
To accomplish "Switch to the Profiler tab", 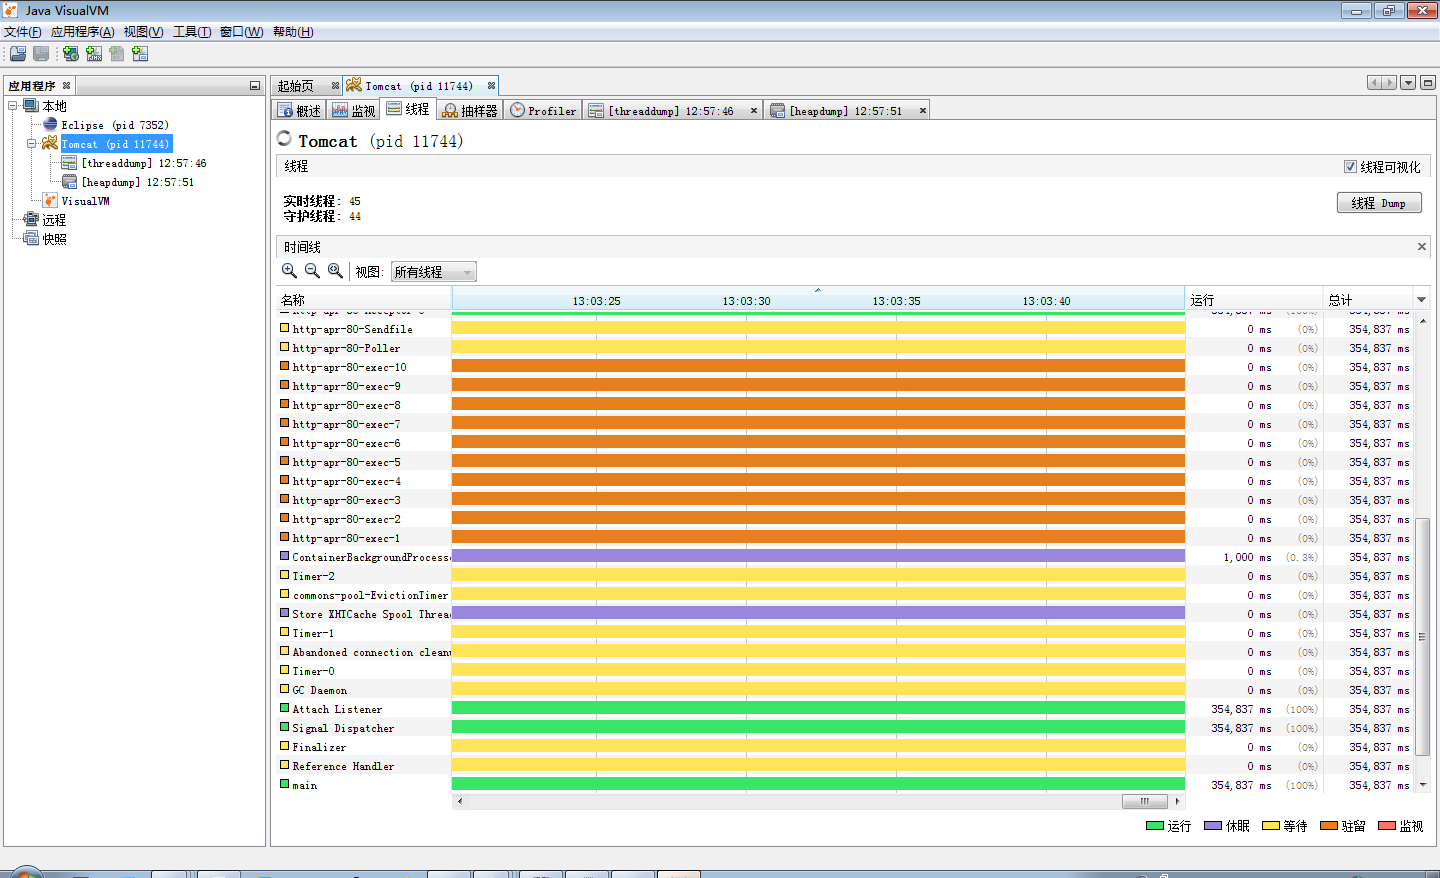I will (x=543, y=111).
